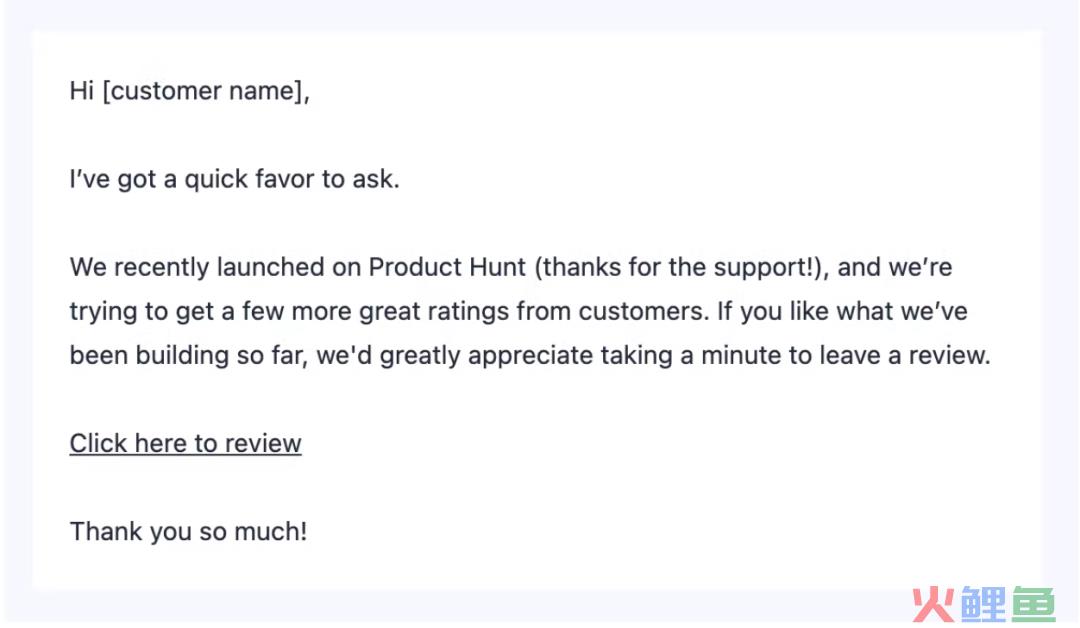Click the blue 鲤 watermark character
The height and width of the screenshot is (628, 1080).
(x=984, y=605)
